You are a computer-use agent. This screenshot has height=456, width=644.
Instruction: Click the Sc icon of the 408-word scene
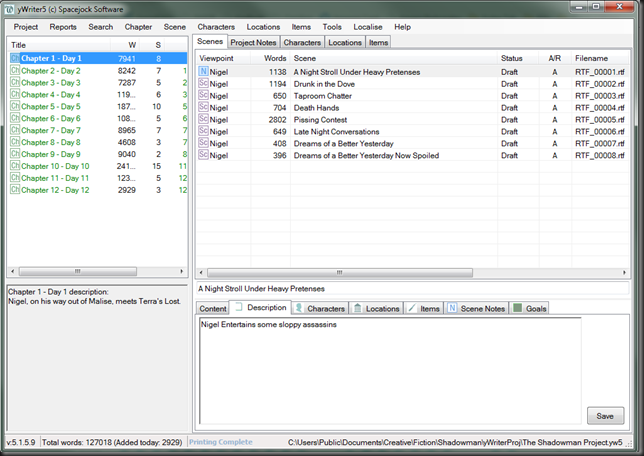point(203,143)
